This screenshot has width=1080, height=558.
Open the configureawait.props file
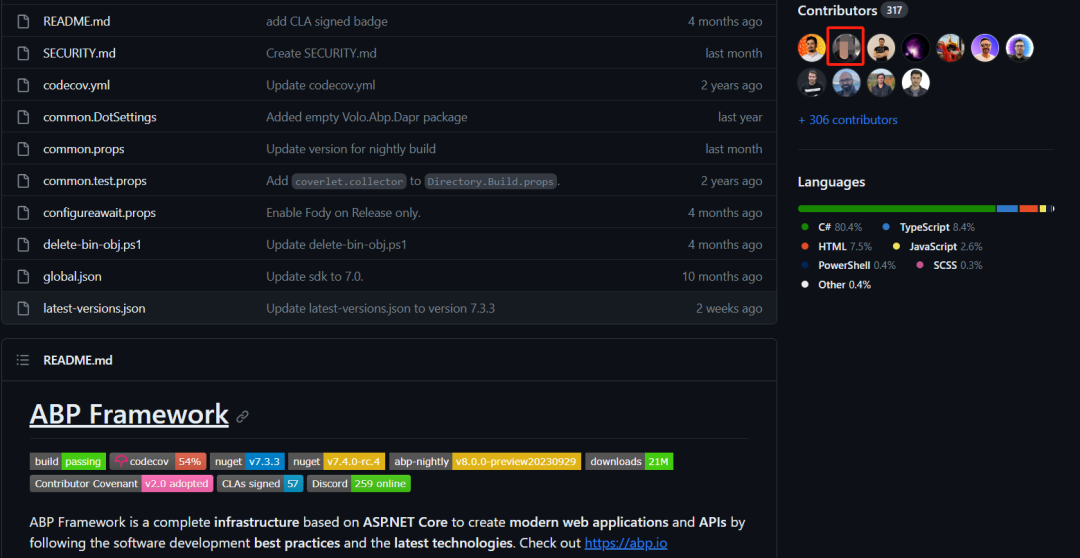99,213
